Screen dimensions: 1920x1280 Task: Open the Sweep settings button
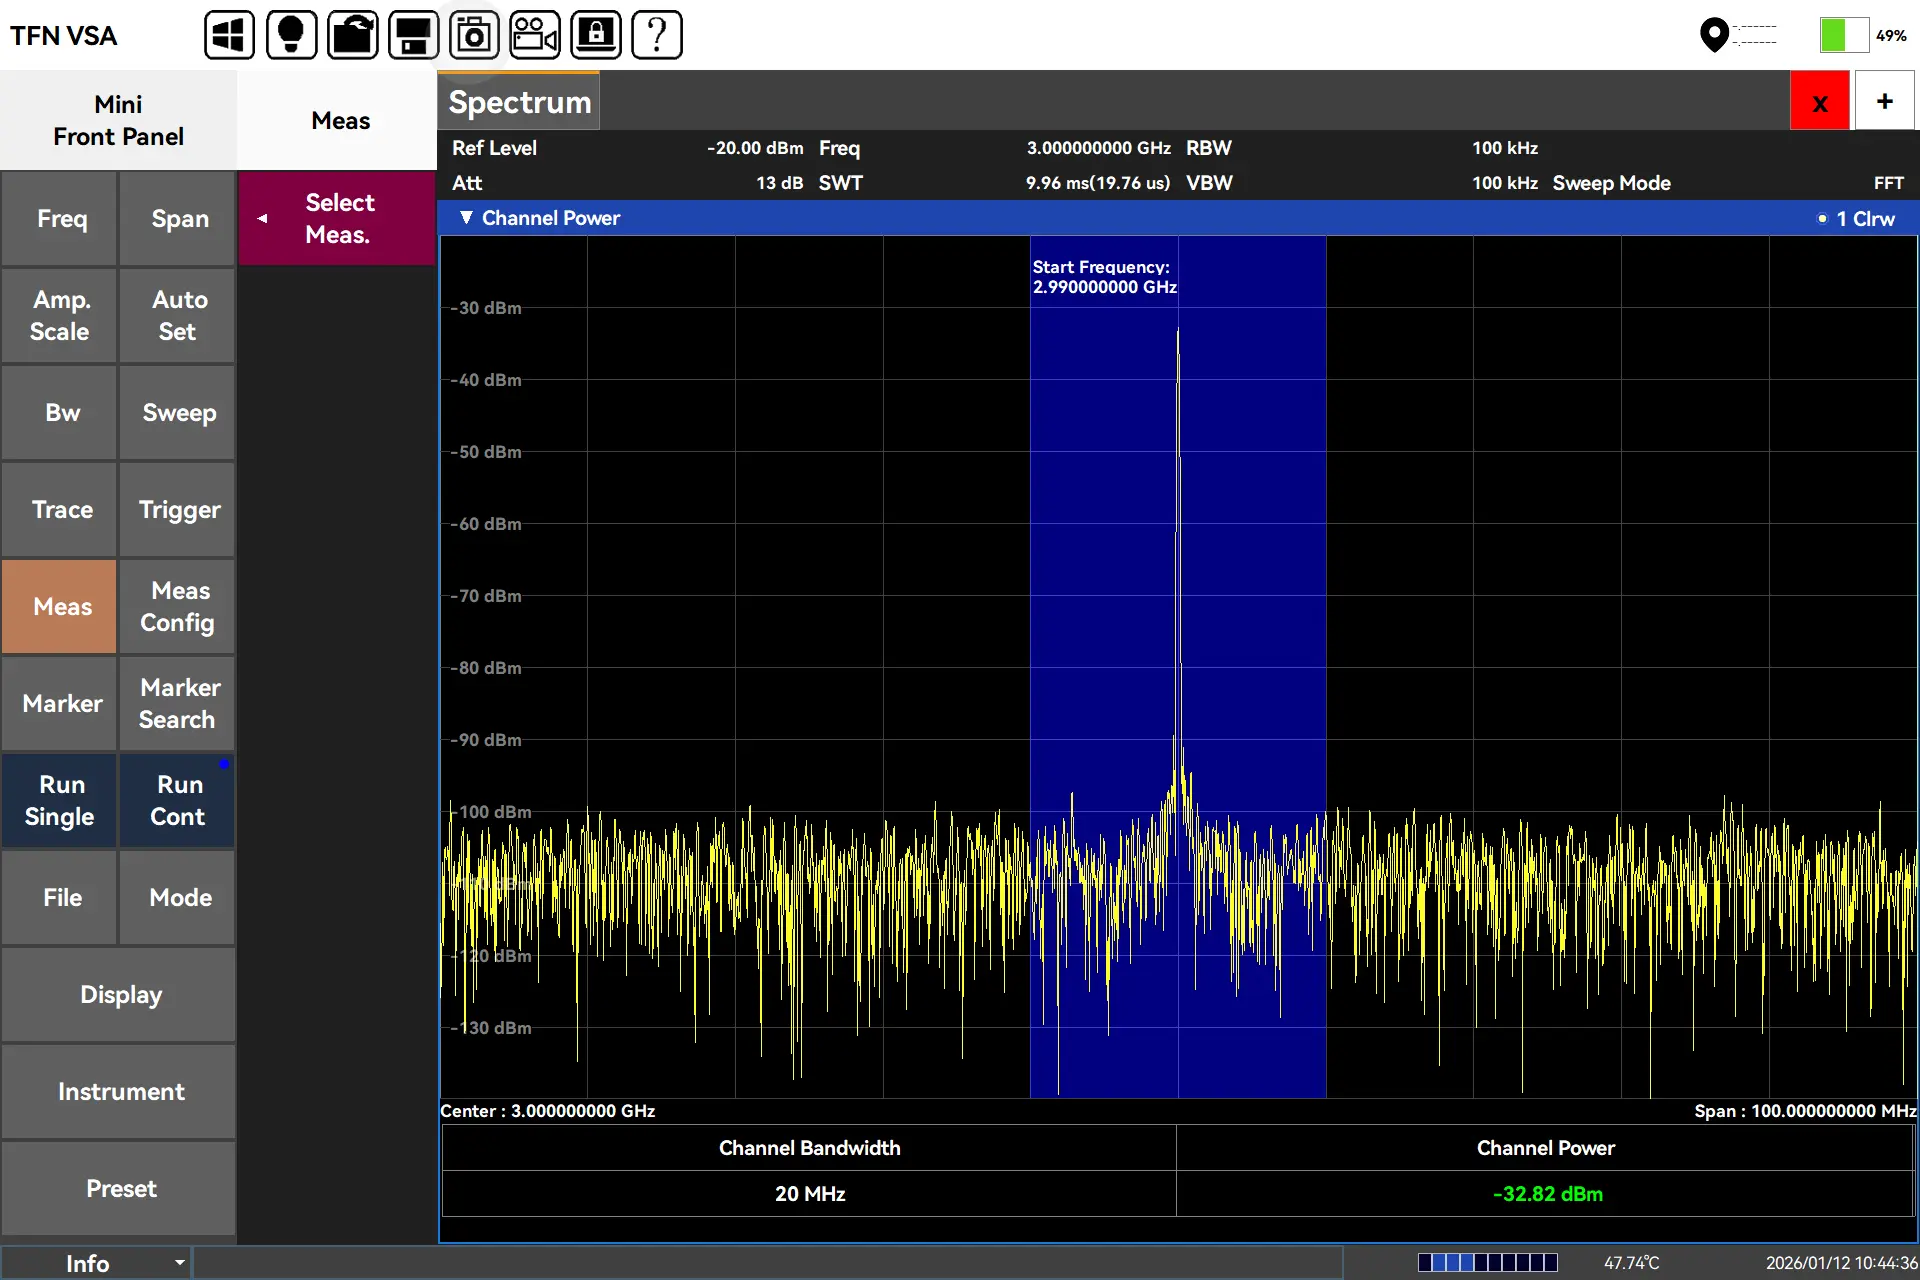(x=178, y=412)
